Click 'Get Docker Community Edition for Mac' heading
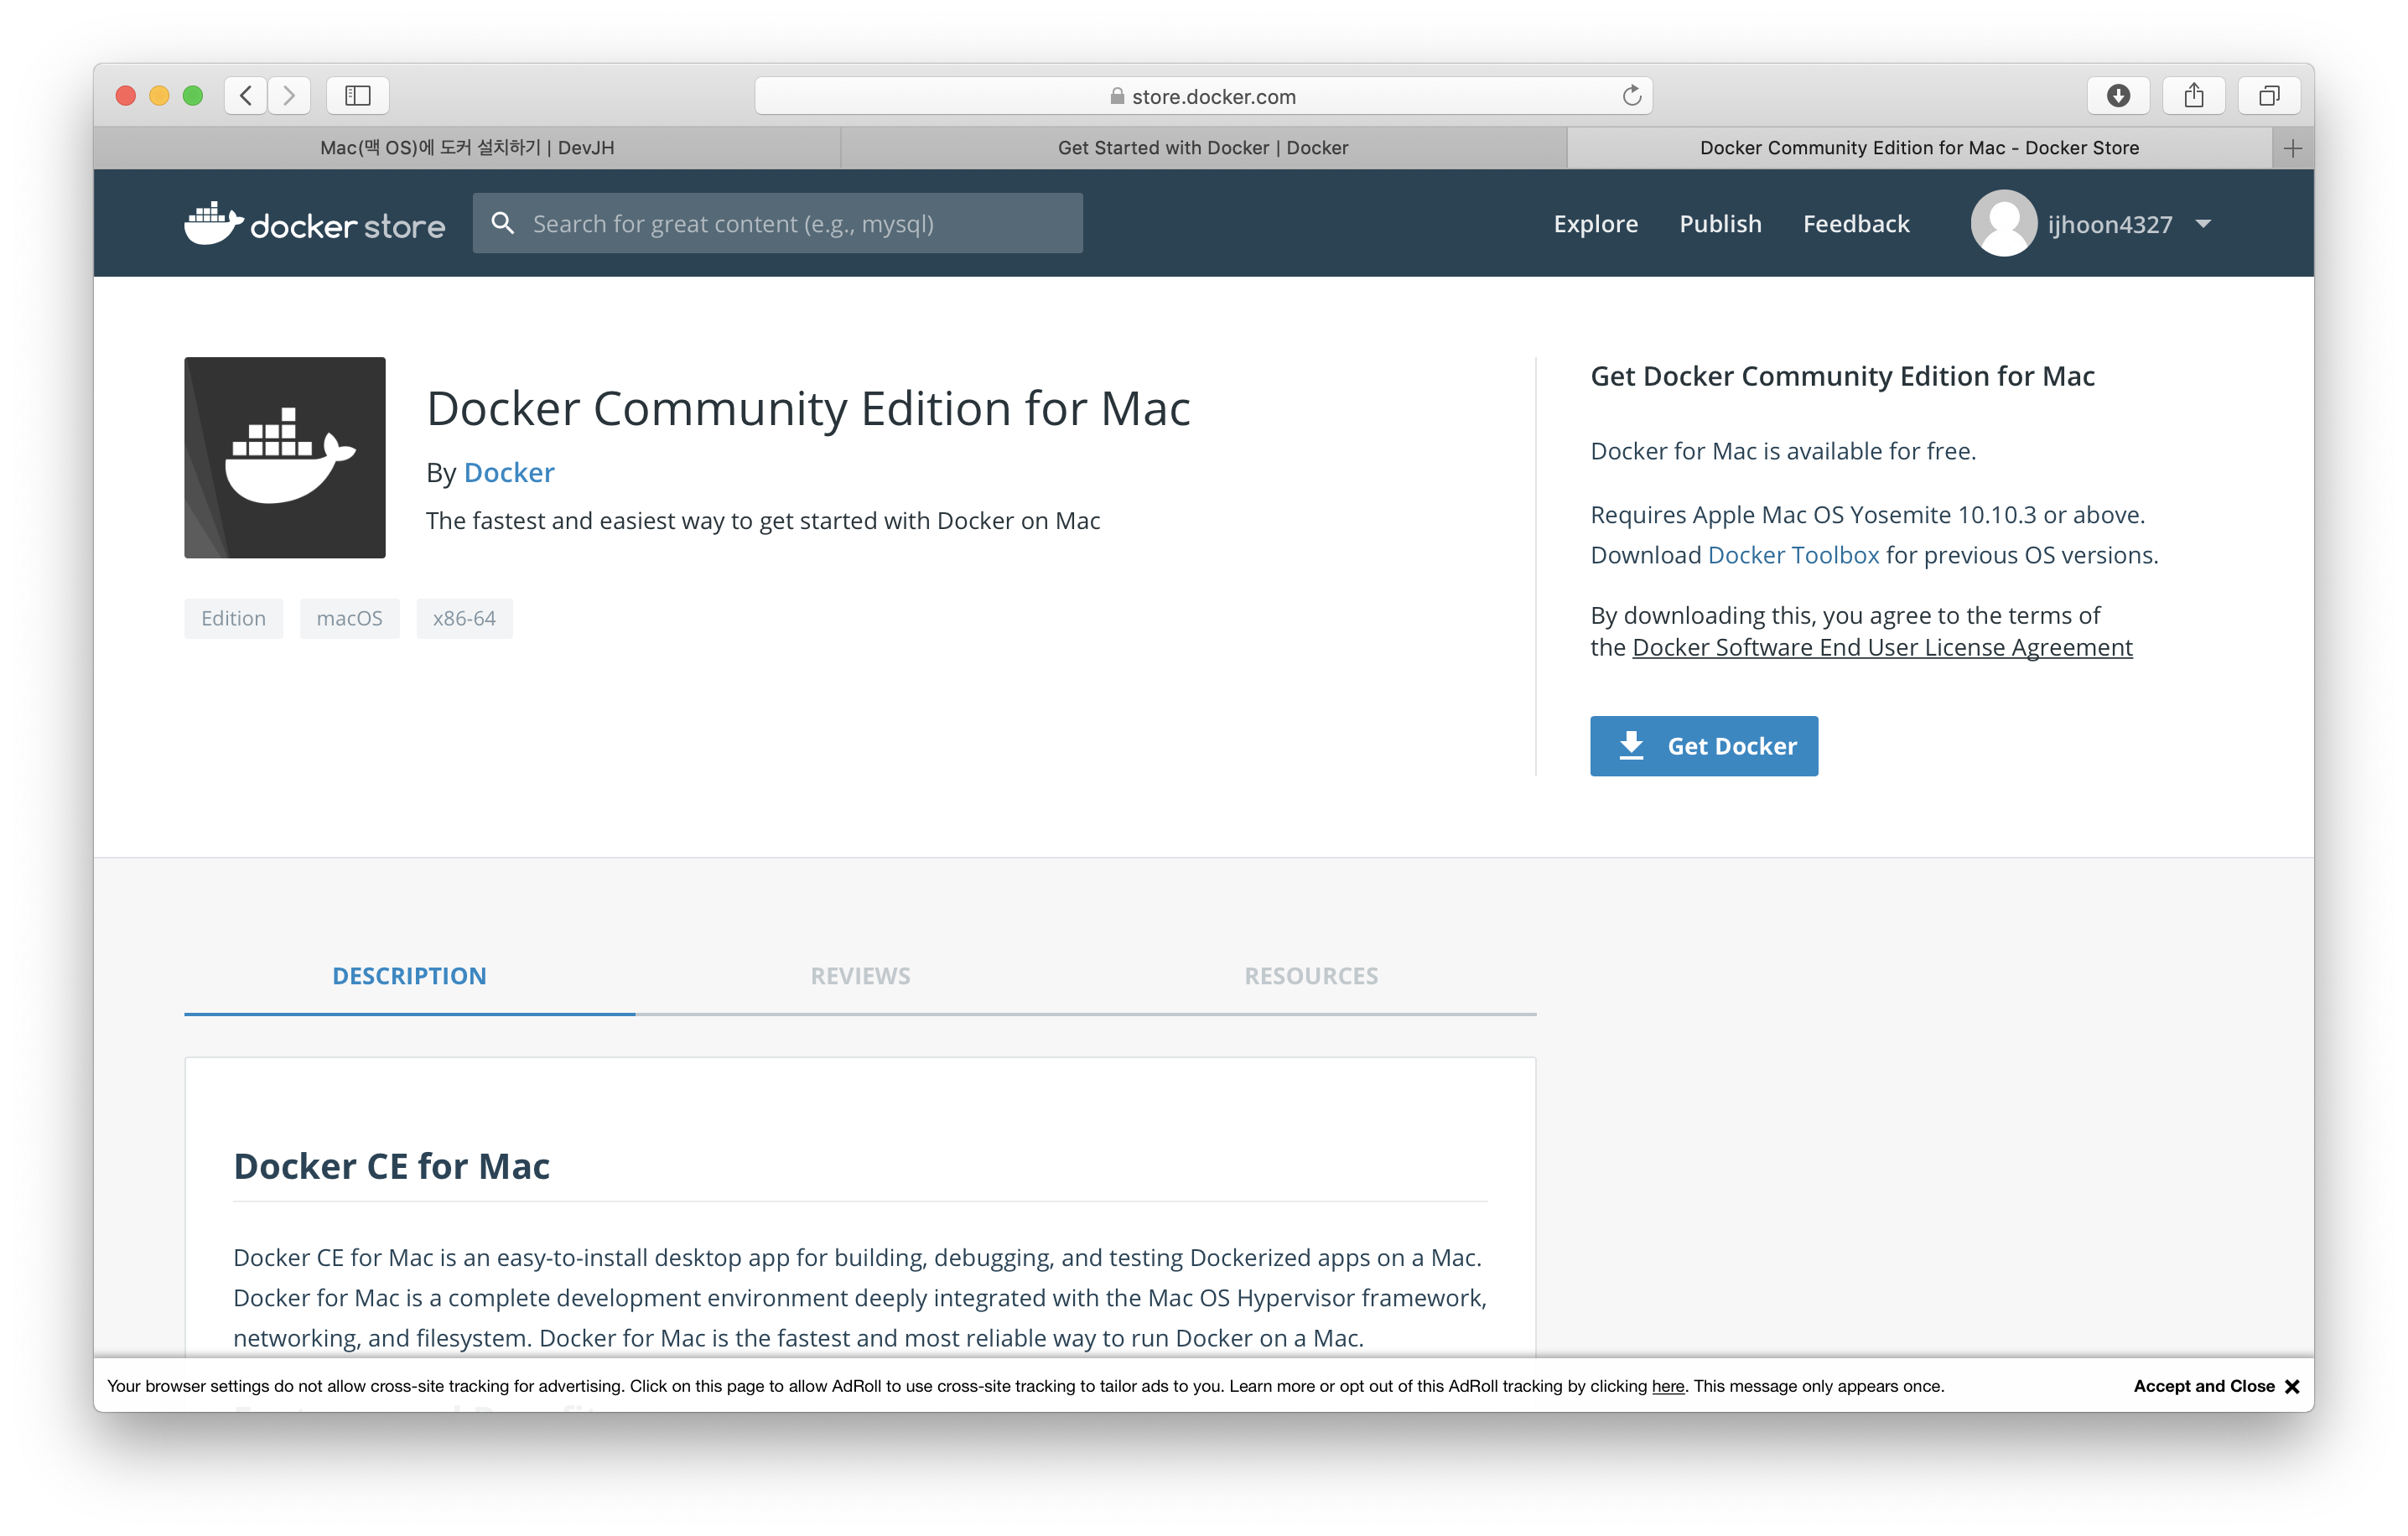The width and height of the screenshot is (2408, 1536). pos(1842,376)
